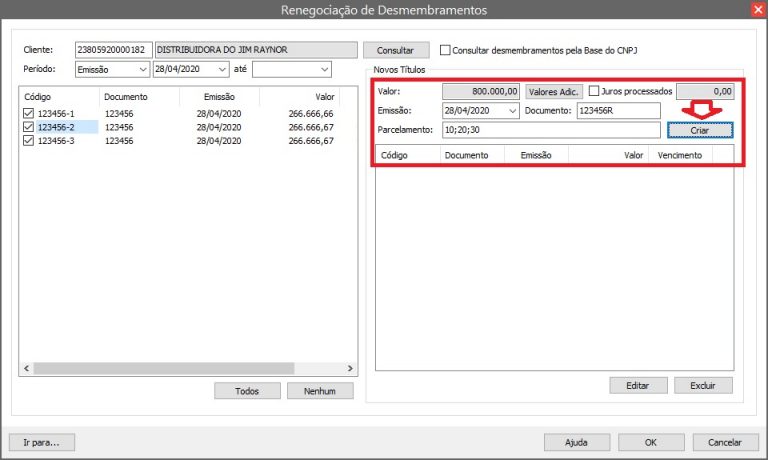This screenshot has width=768, height=460.
Task: Click the horizontal scrollbar thumb in left list
Action: tap(164, 368)
